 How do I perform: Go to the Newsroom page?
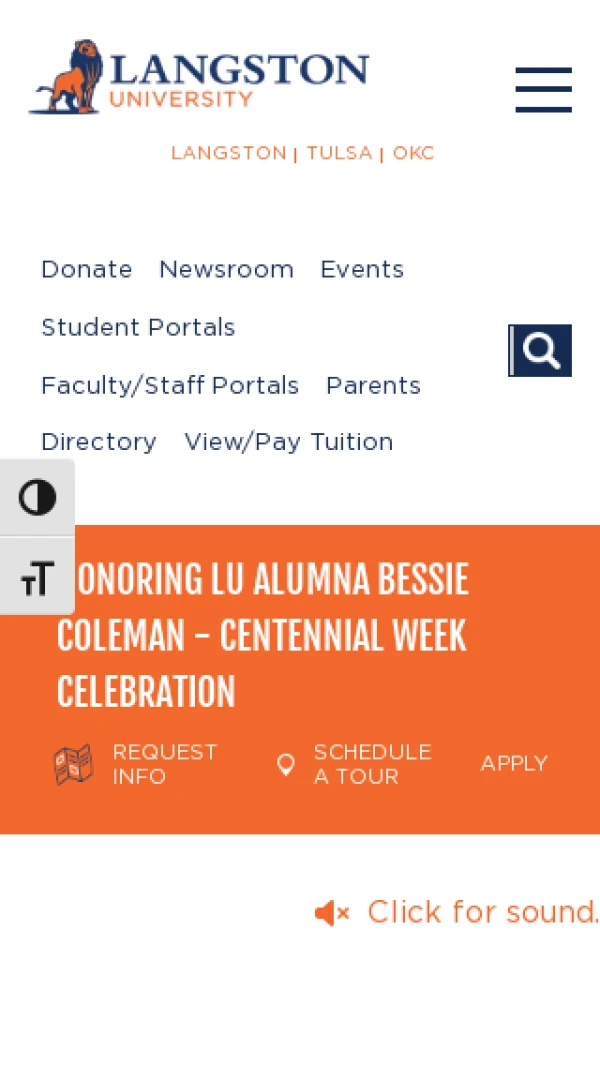(226, 270)
